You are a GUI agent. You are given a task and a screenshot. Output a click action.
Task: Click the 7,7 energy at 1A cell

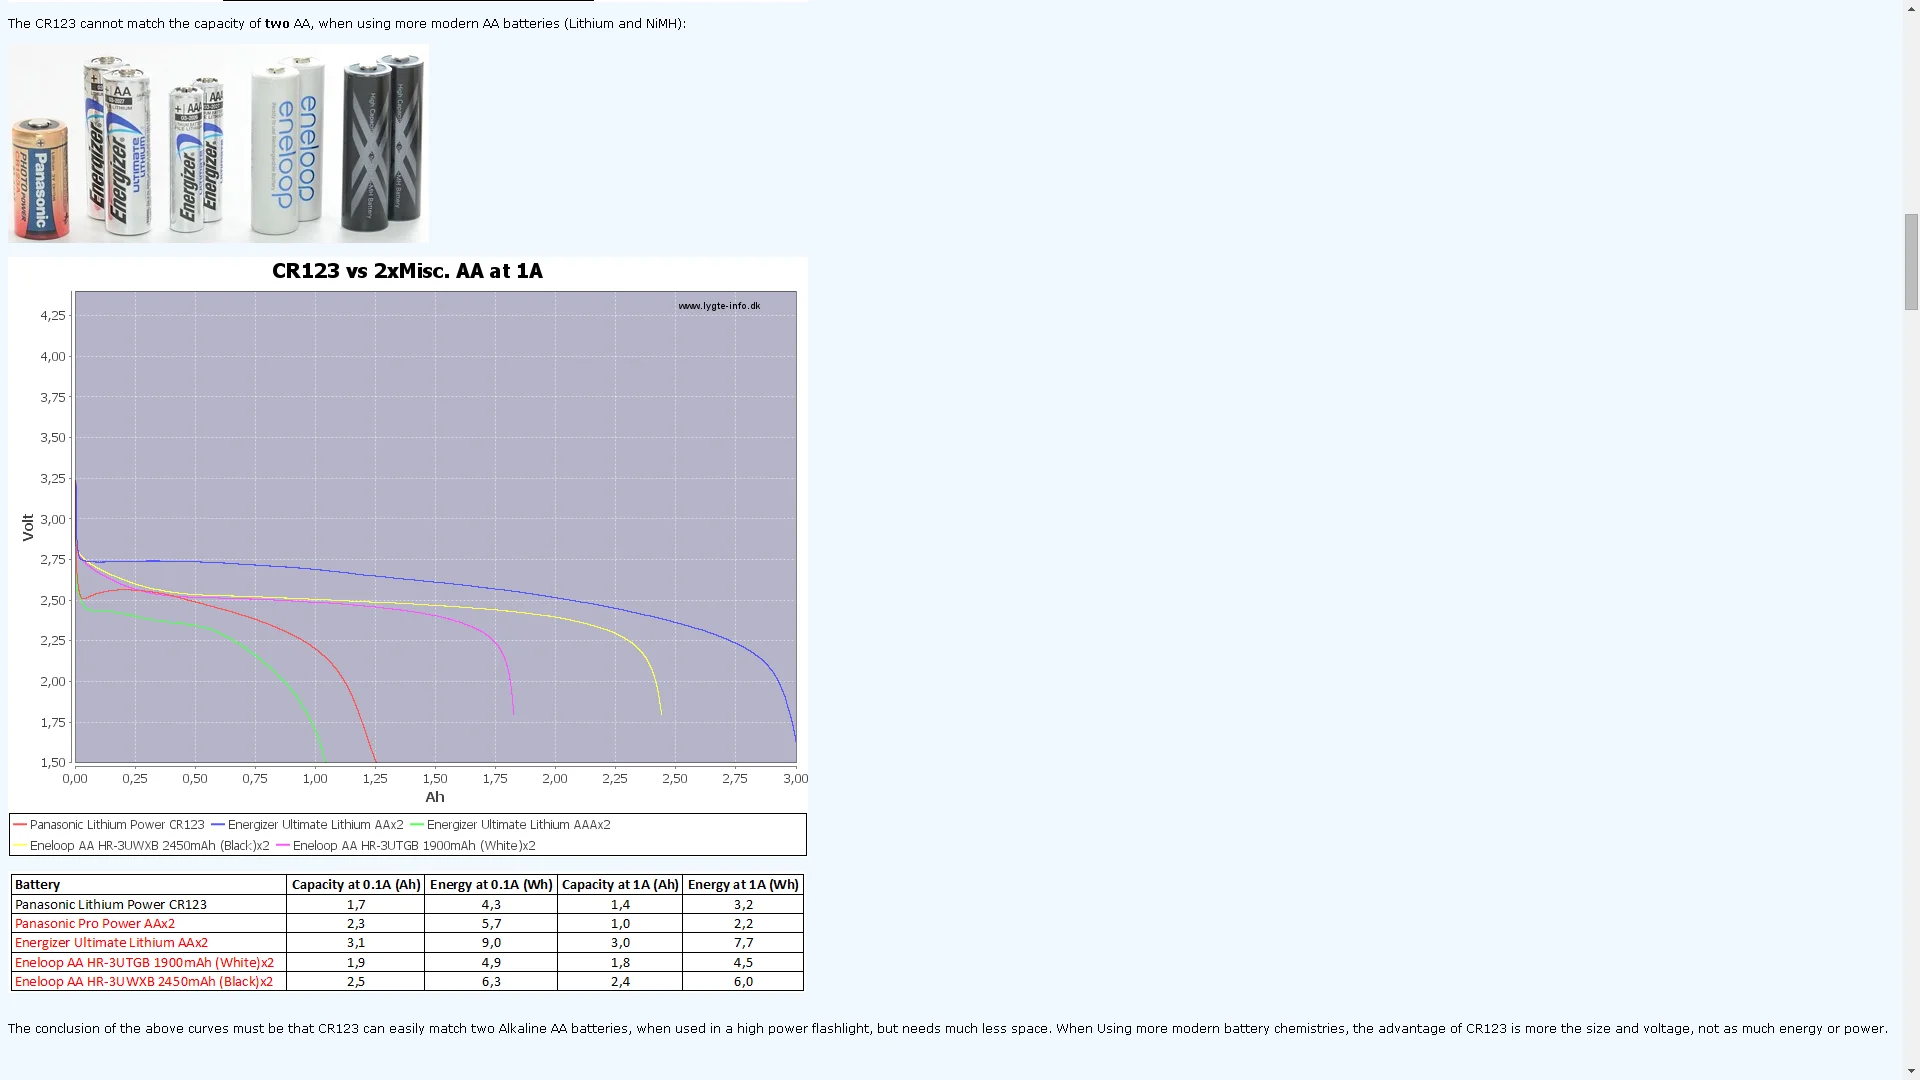coord(743,943)
